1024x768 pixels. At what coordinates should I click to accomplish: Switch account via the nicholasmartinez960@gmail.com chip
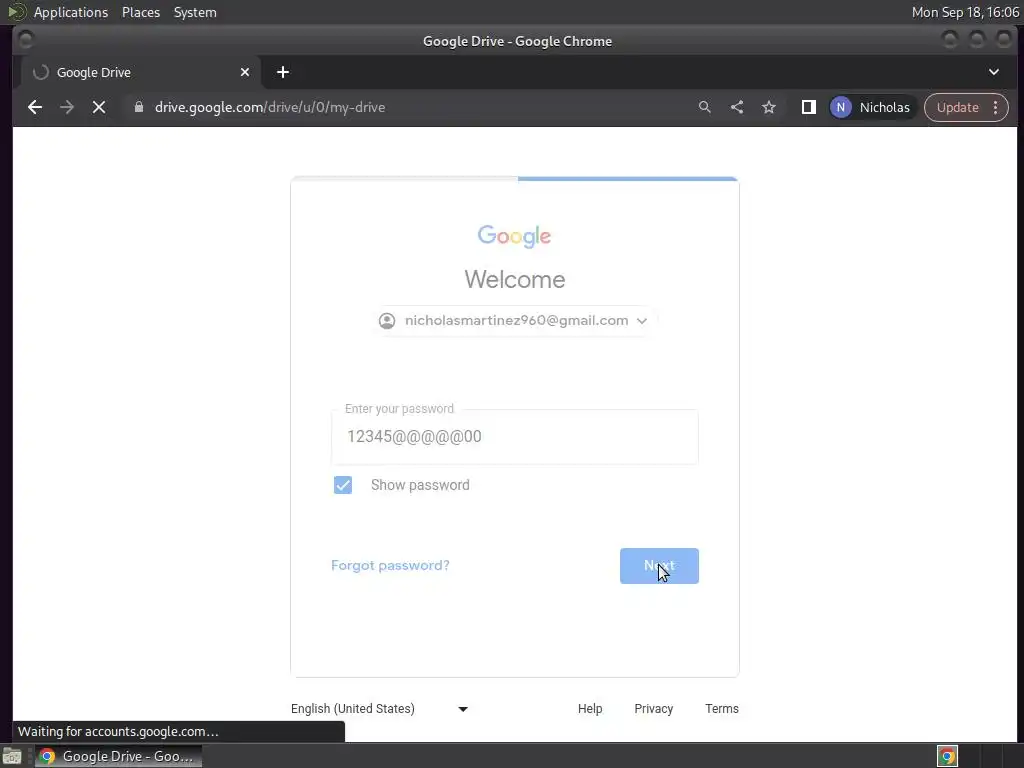click(513, 321)
